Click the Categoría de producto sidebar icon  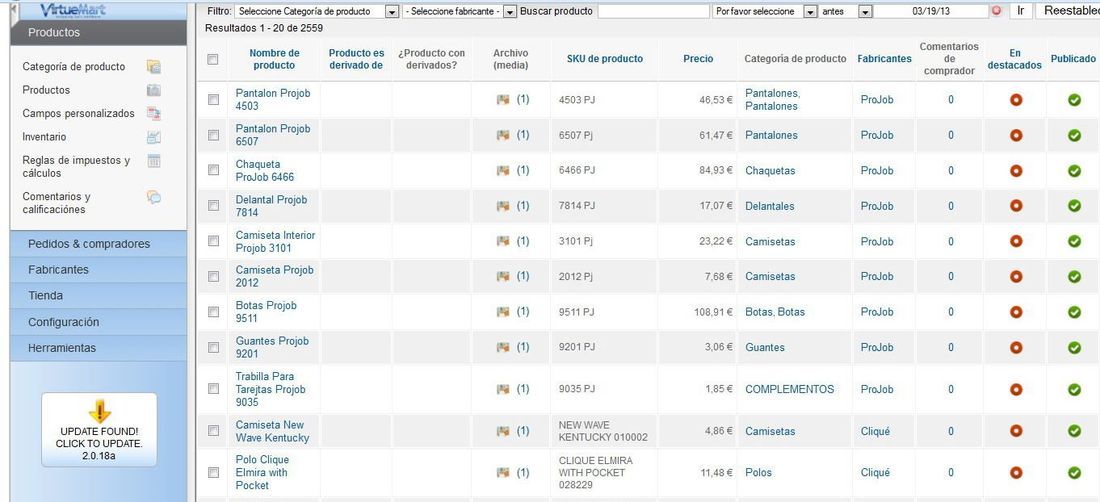coord(154,67)
